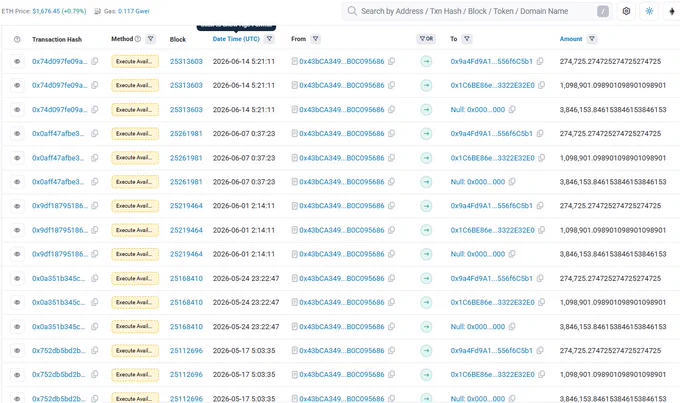Preview details with eye icon for 1,098,901 row in block 25261981
Screen dimensions: 680x403
[x=17, y=158]
